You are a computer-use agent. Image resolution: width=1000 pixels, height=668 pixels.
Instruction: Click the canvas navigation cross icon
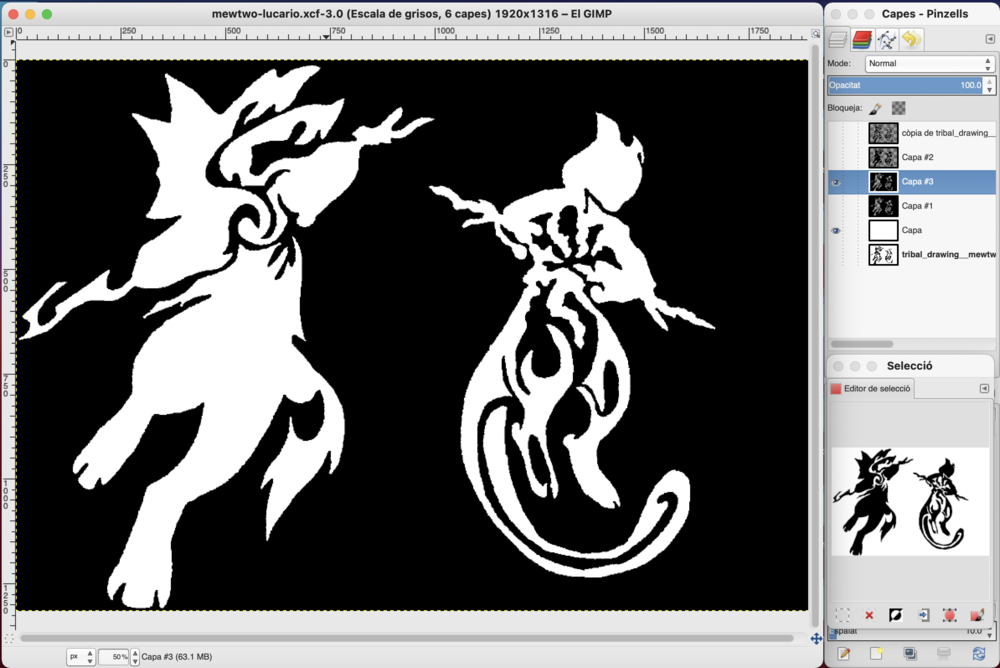pyautogui.click(x=816, y=639)
